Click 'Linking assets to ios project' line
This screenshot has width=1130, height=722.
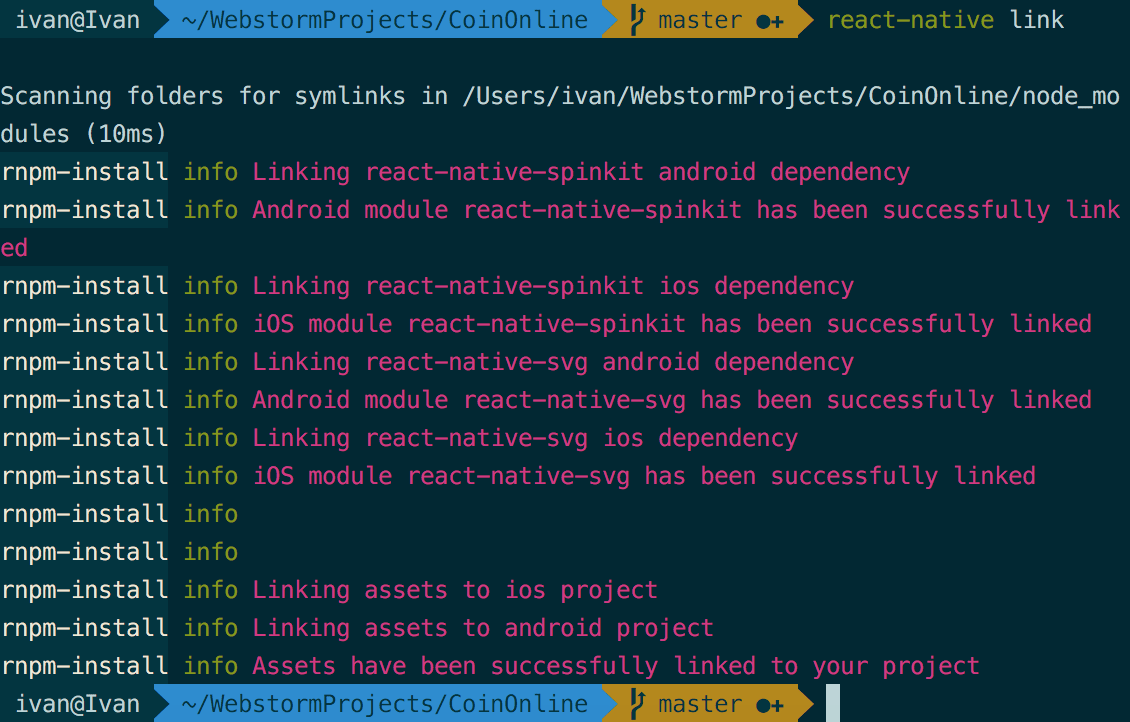pos(455,590)
